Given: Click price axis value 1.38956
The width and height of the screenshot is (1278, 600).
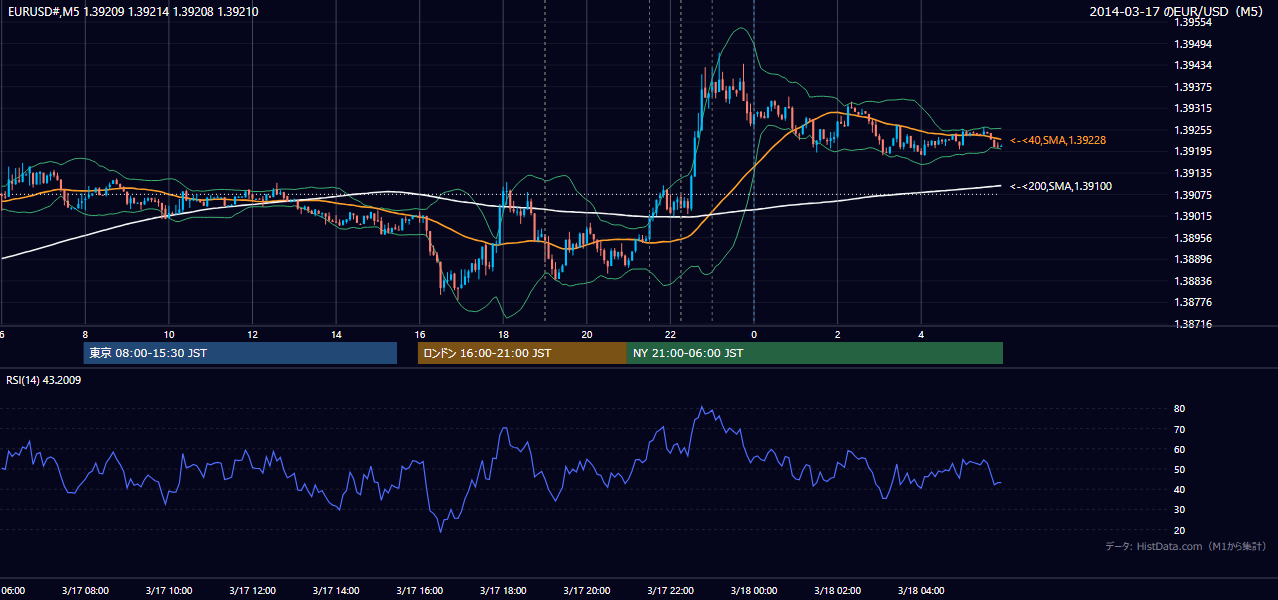Looking at the screenshot, I should coord(1193,238).
